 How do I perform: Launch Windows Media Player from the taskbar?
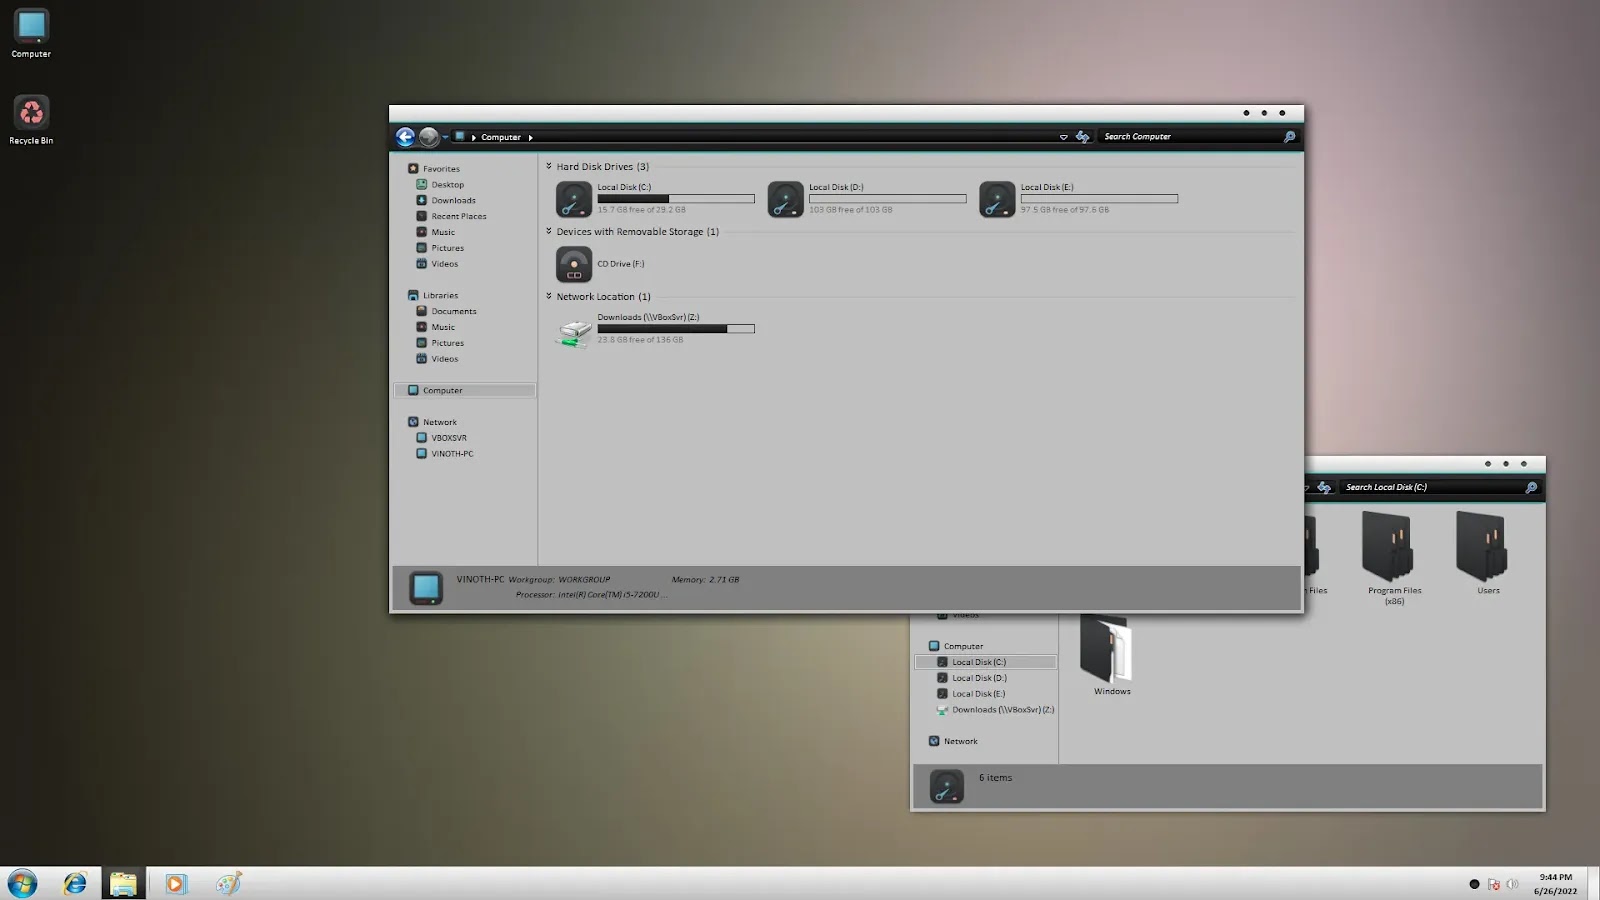point(176,883)
